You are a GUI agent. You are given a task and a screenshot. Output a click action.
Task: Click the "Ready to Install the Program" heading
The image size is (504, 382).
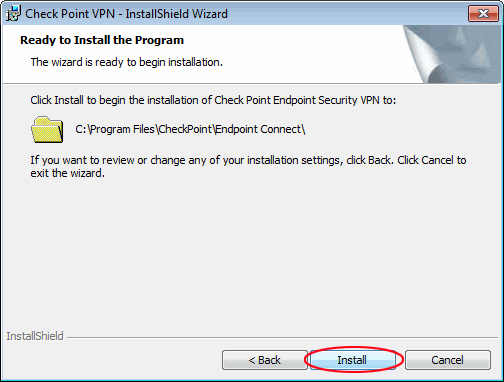tap(102, 40)
